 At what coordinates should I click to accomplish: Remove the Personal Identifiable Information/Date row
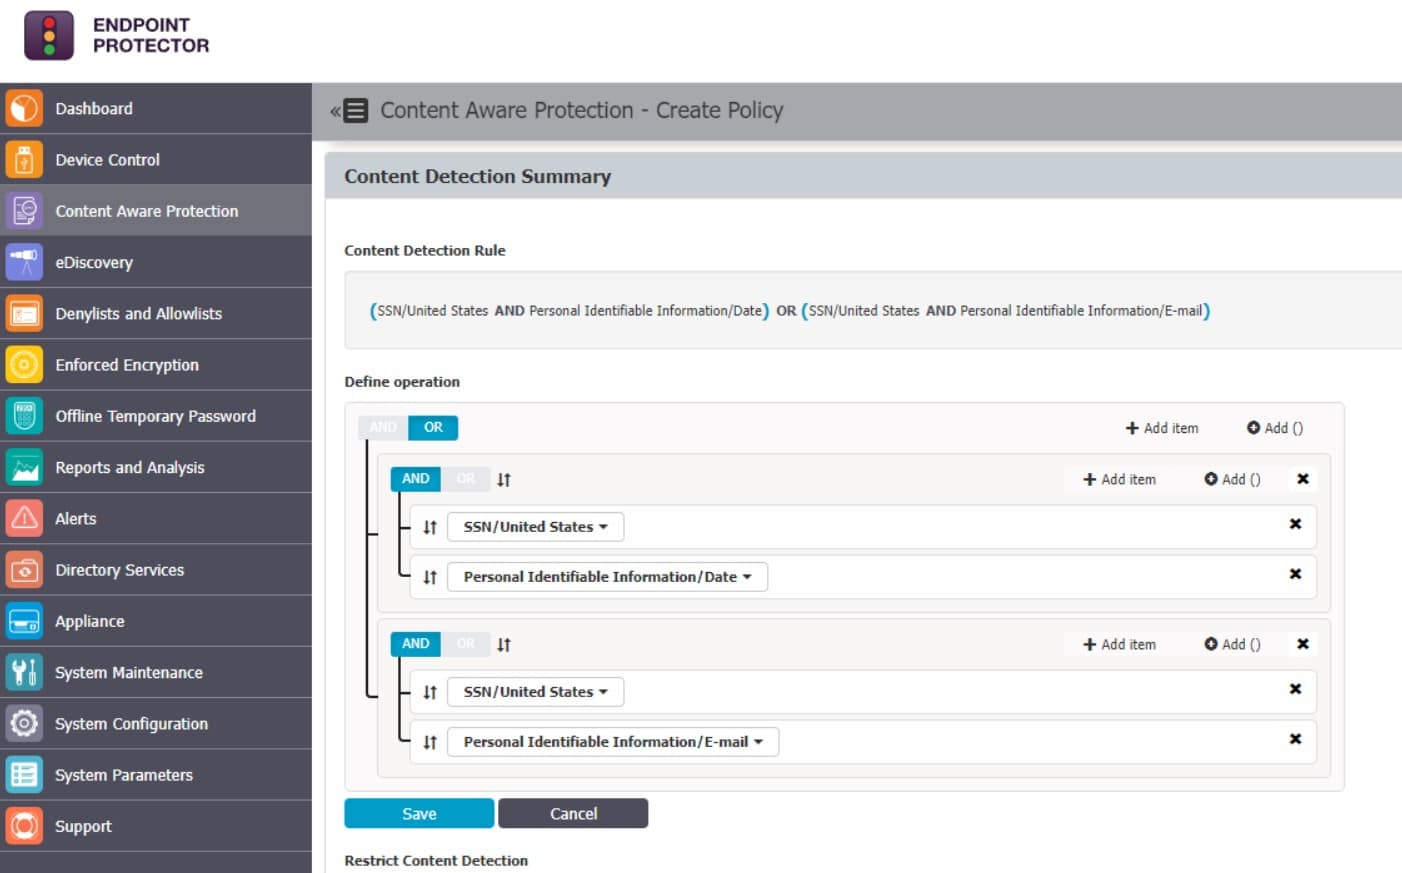click(1295, 574)
